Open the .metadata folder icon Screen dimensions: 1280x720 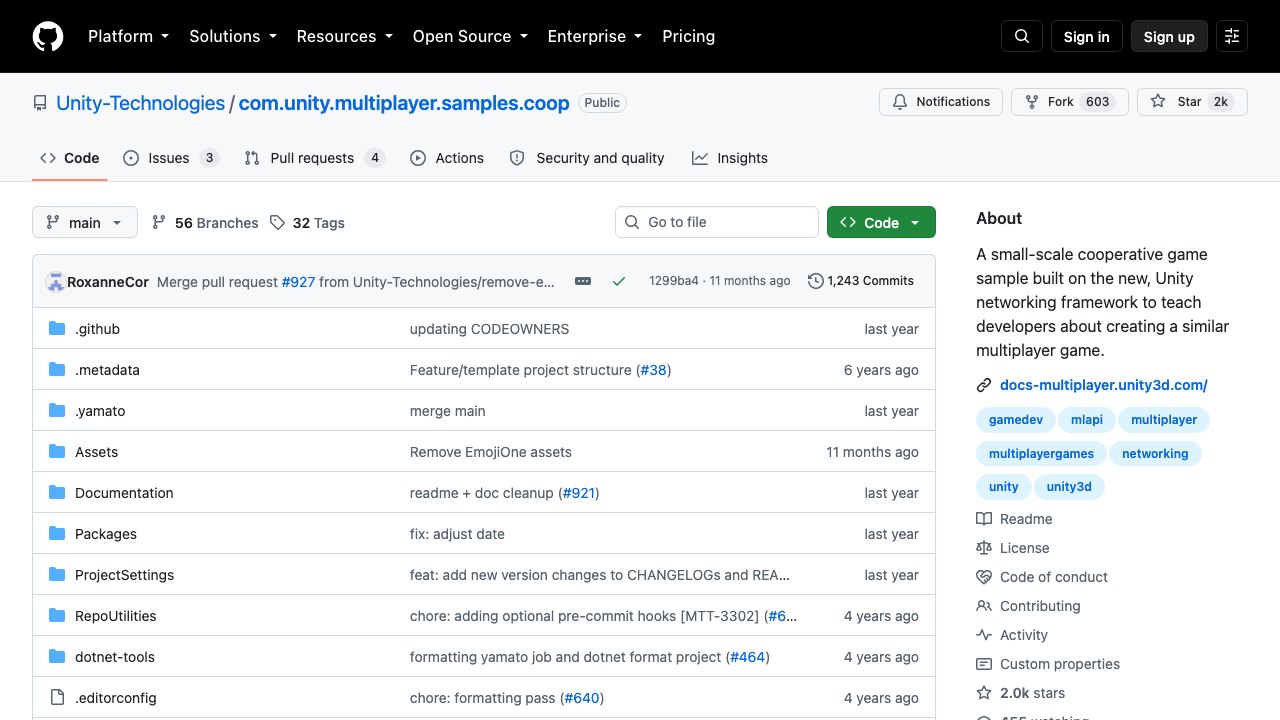click(x=57, y=370)
